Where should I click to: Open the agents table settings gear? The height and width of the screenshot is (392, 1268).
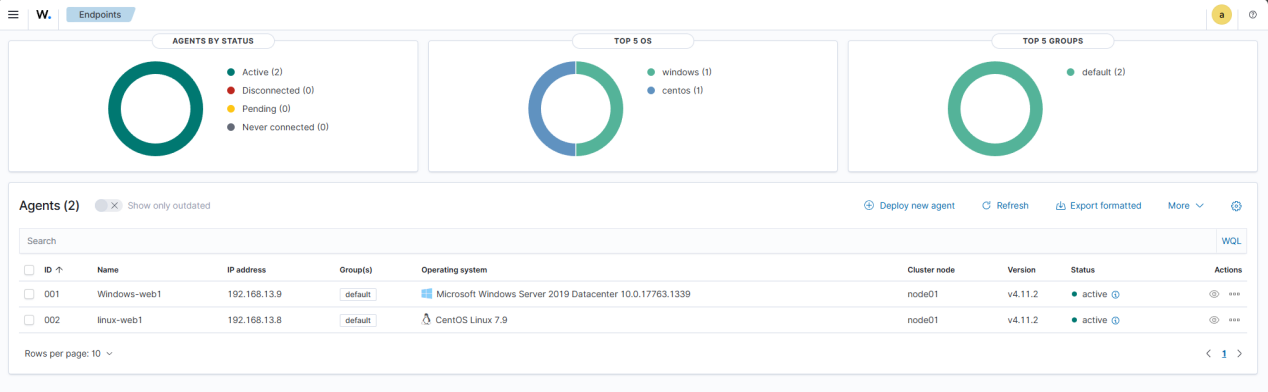[1236, 206]
